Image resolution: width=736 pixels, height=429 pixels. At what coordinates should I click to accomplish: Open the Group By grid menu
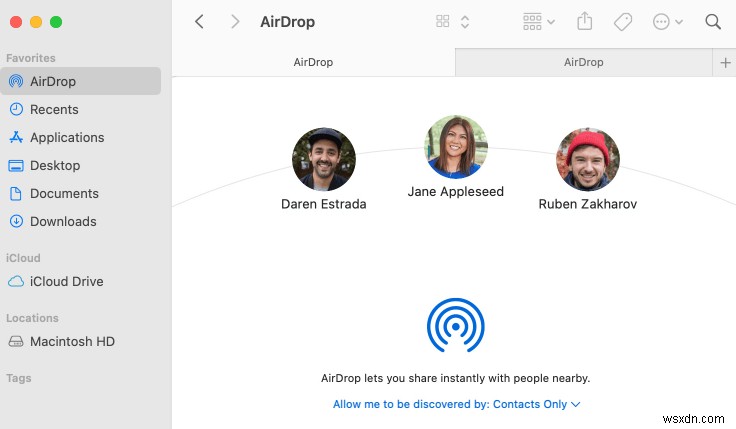tap(539, 22)
